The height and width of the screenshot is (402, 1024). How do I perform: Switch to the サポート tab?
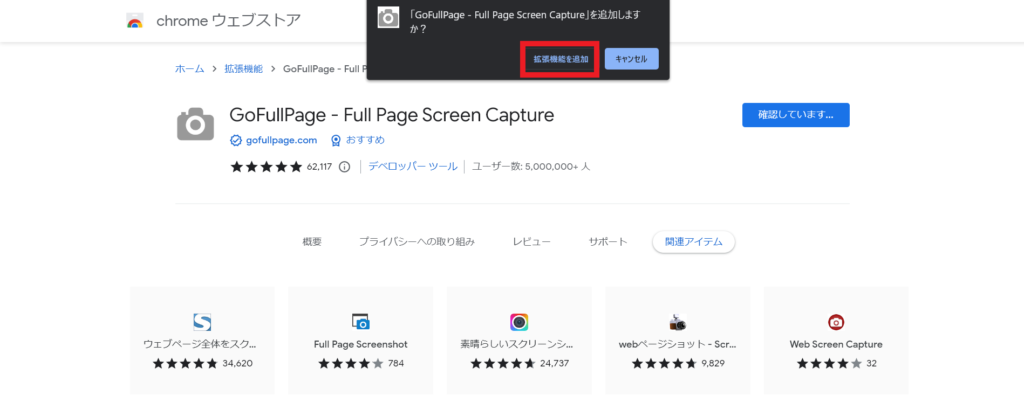(608, 242)
